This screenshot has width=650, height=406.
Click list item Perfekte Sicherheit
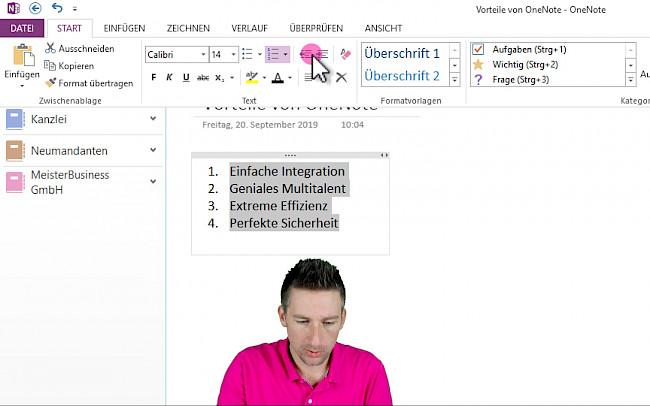pyautogui.click(x=284, y=223)
